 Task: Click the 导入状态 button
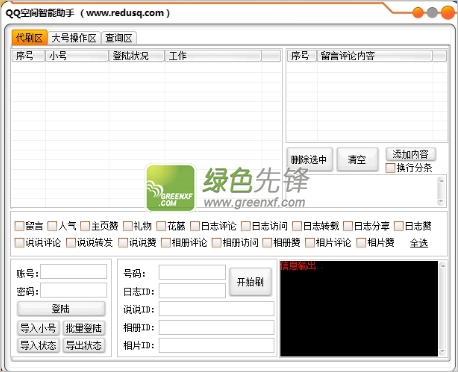coord(38,345)
